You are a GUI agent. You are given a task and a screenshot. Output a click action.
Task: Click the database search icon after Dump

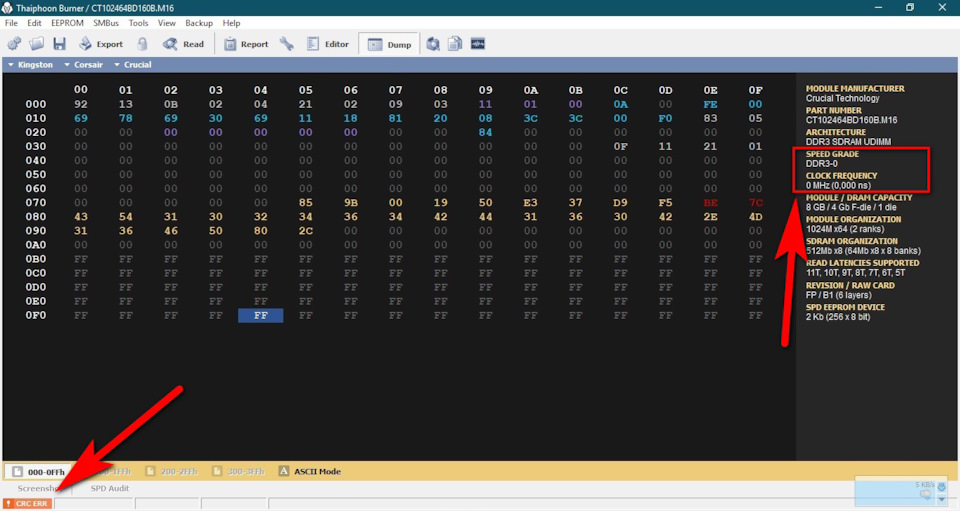(x=433, y=44)
